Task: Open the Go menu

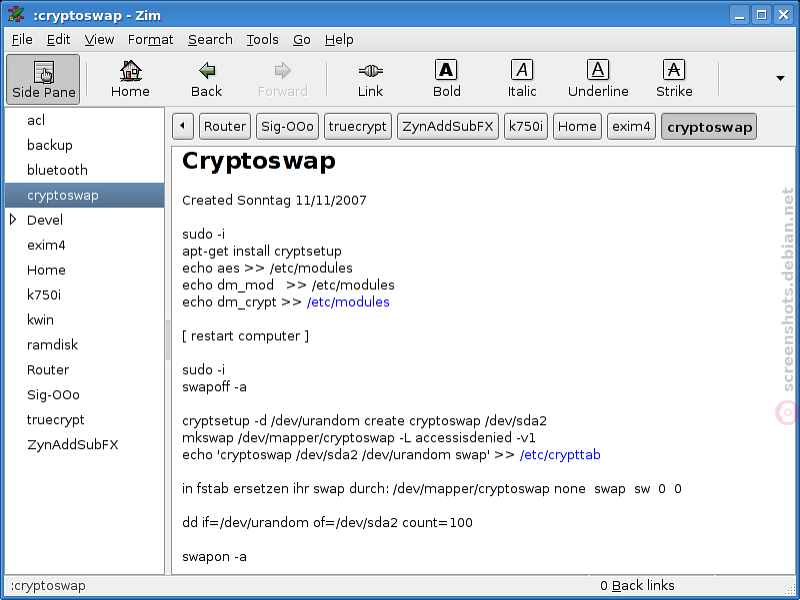Action: tap(302, 40)
